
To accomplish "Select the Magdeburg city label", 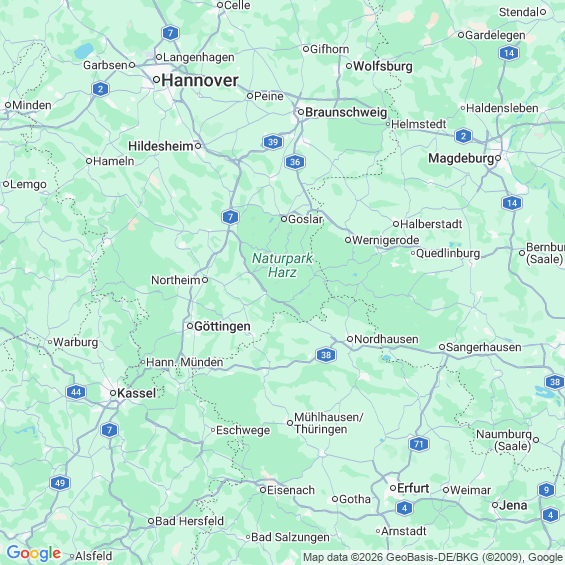I will coord(461,158).
